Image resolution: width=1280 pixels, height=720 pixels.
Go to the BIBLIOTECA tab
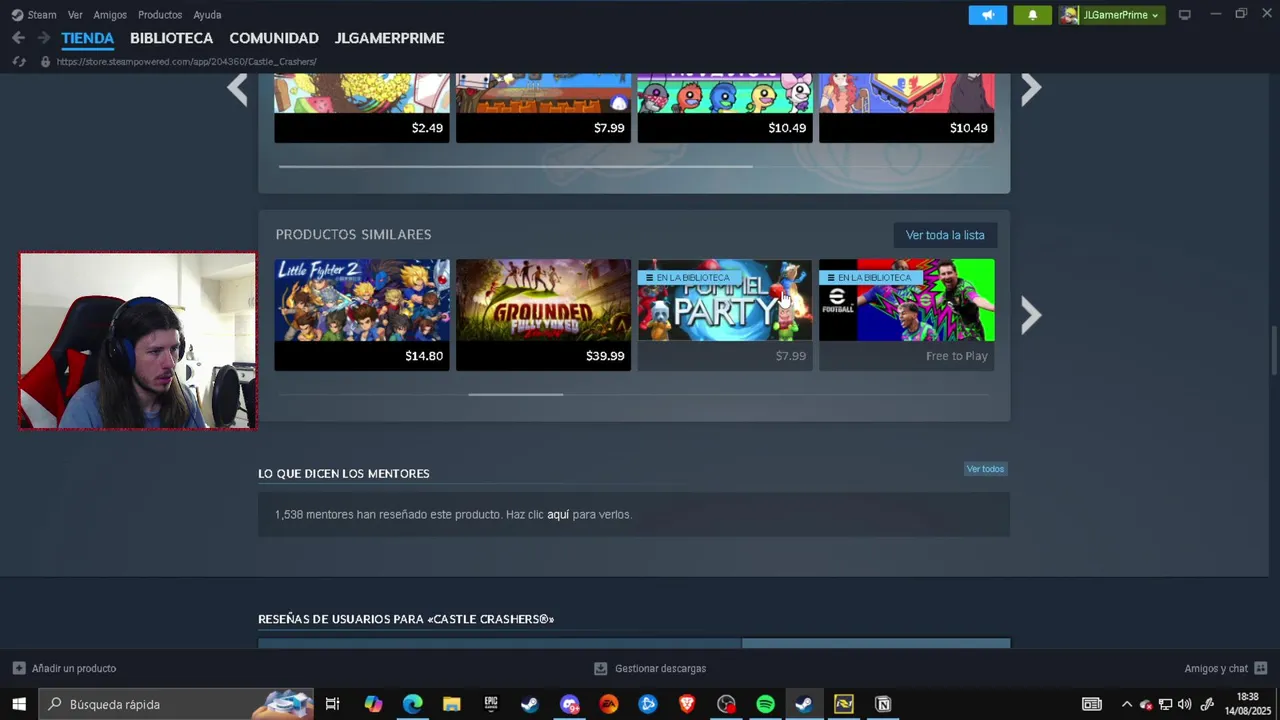(x=171, y=38)
